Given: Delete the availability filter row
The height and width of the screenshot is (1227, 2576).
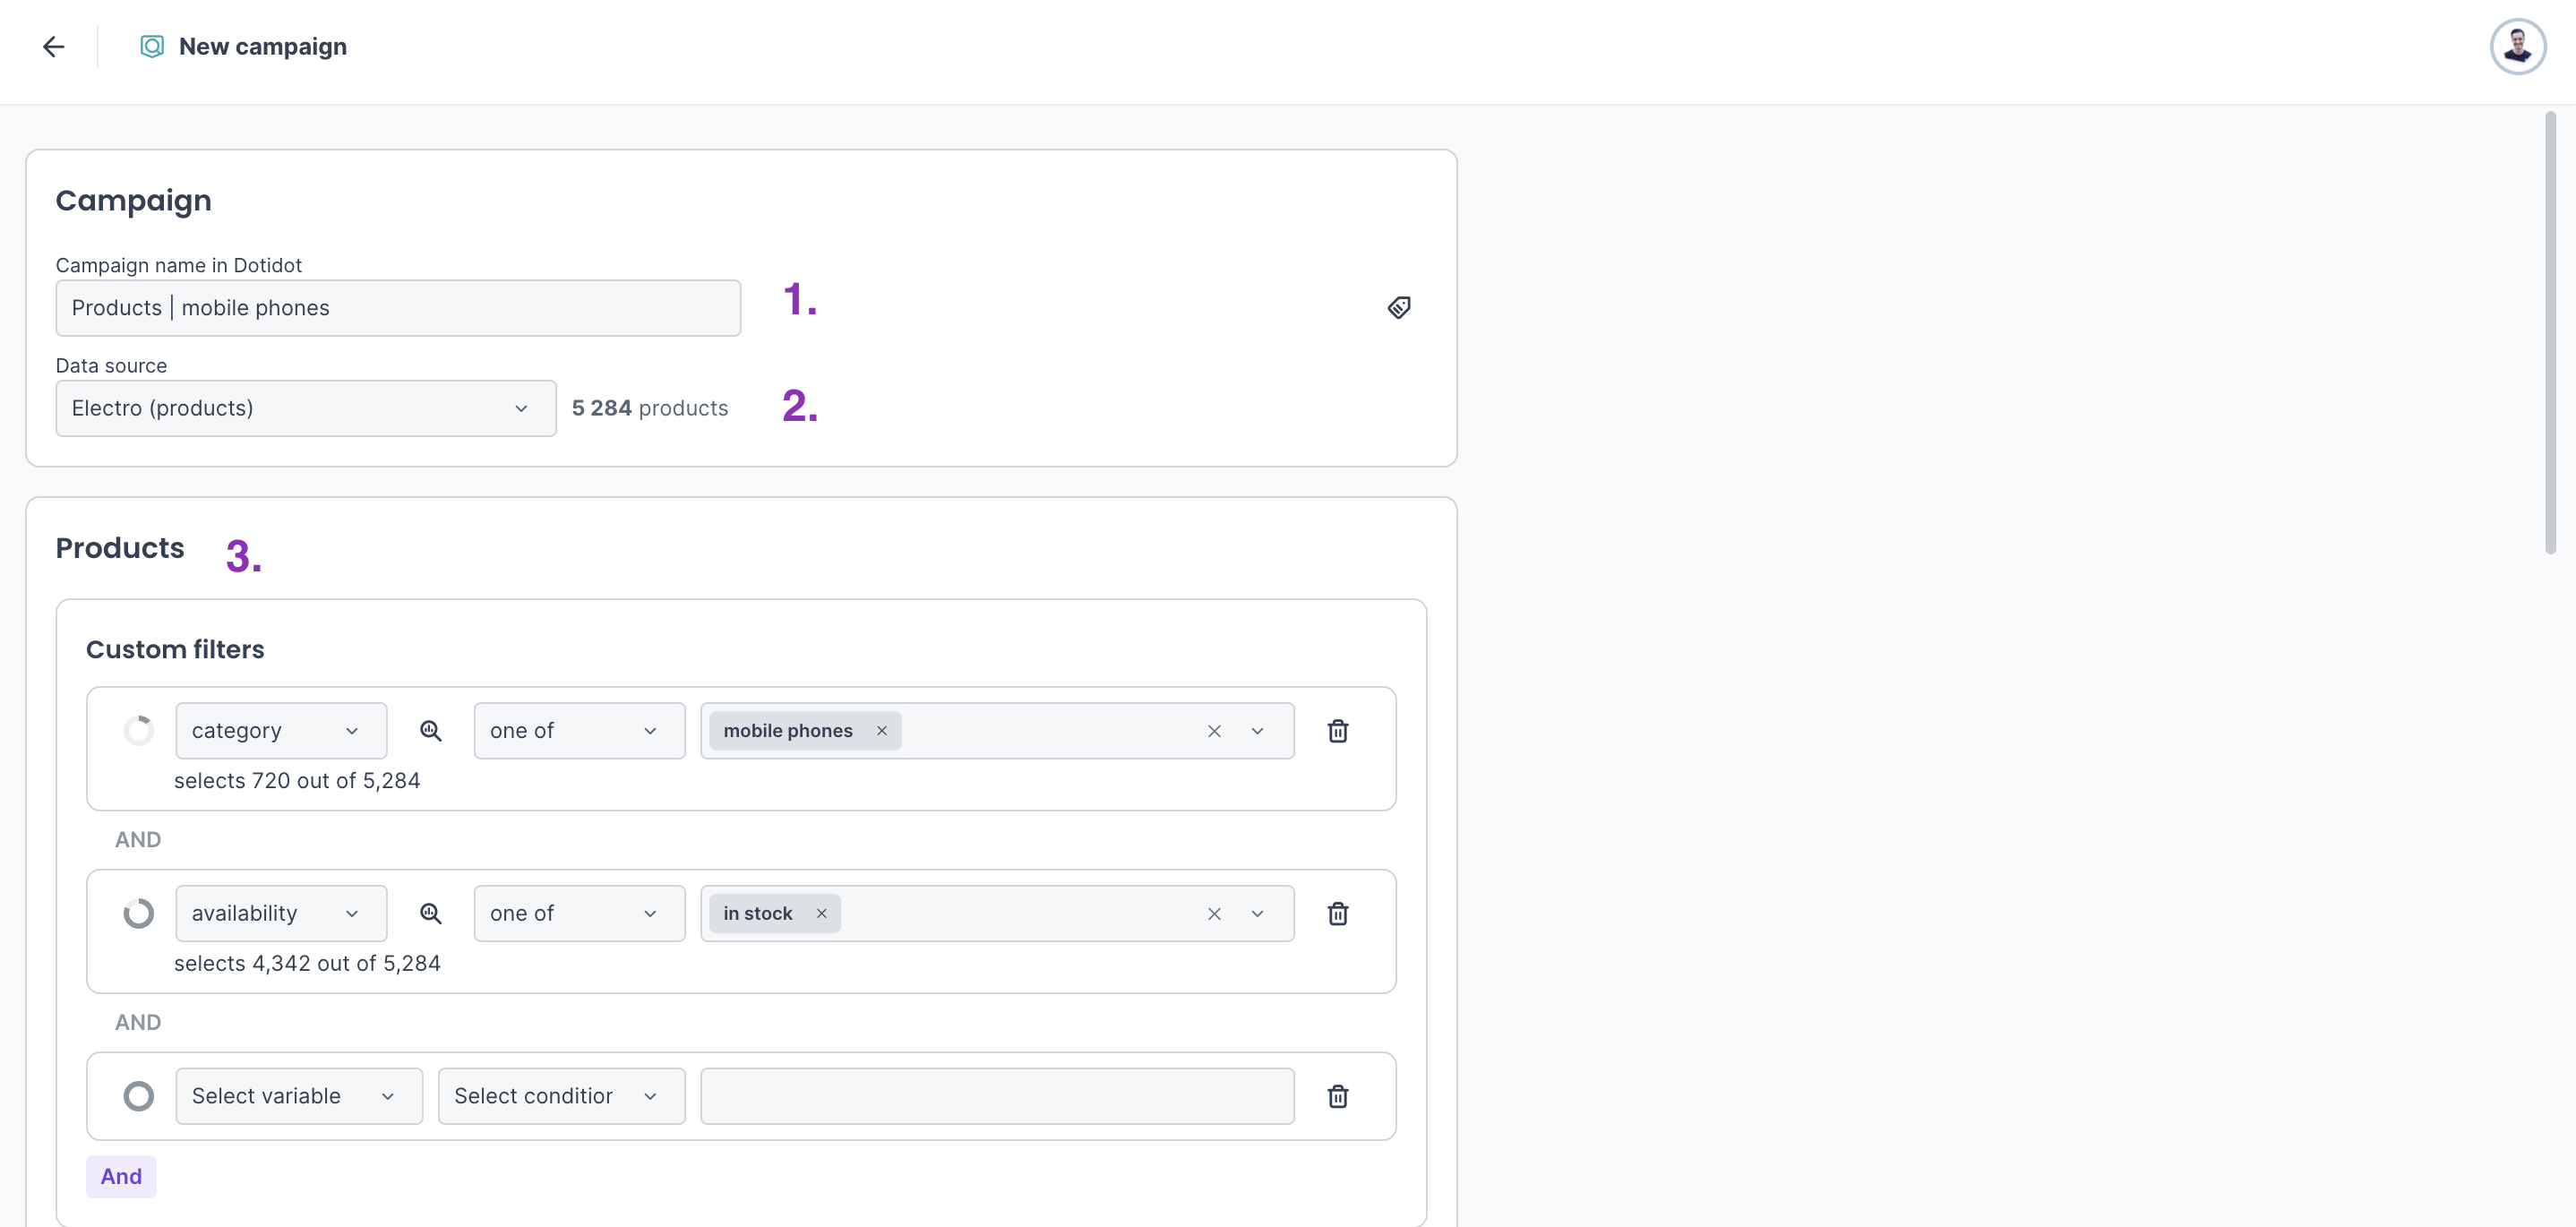Looking at the screenshot, I should (x=1337, y=914).
